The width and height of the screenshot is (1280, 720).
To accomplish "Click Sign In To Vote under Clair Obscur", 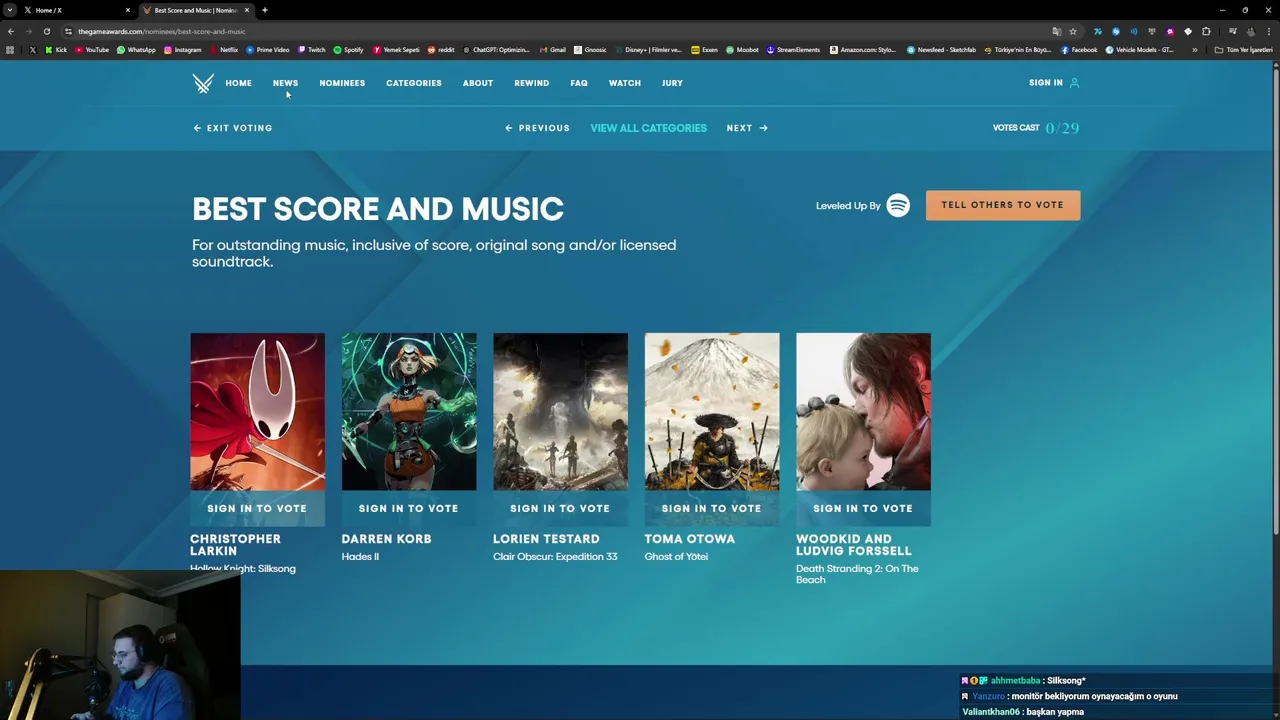I will [560, 508].
